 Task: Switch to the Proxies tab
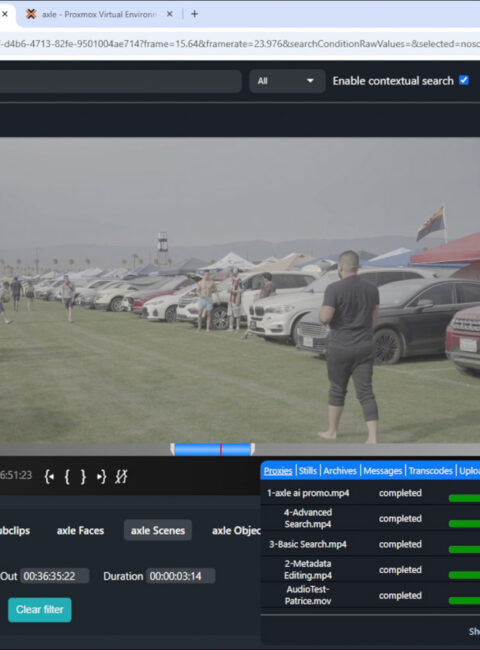tap(278, 471)
